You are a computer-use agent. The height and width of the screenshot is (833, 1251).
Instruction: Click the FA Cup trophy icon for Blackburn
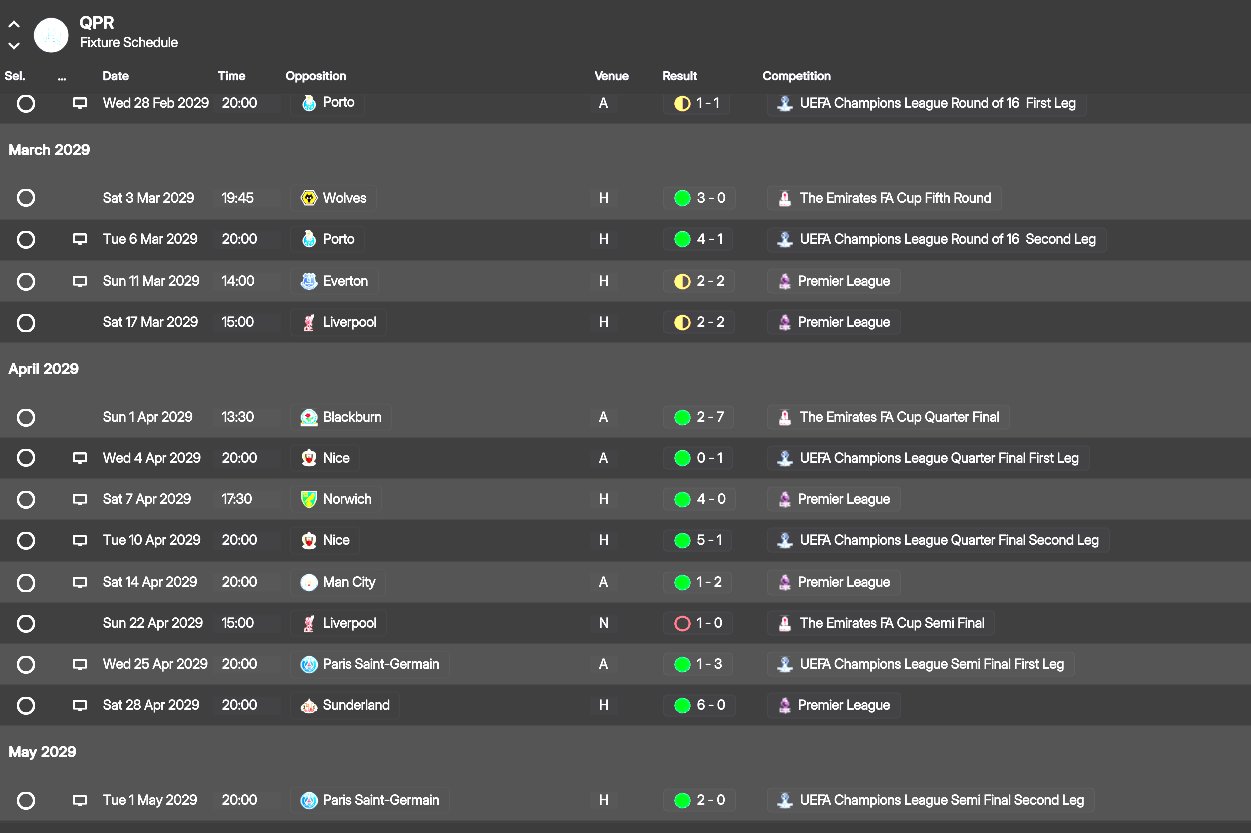click(x=786, y=417)
